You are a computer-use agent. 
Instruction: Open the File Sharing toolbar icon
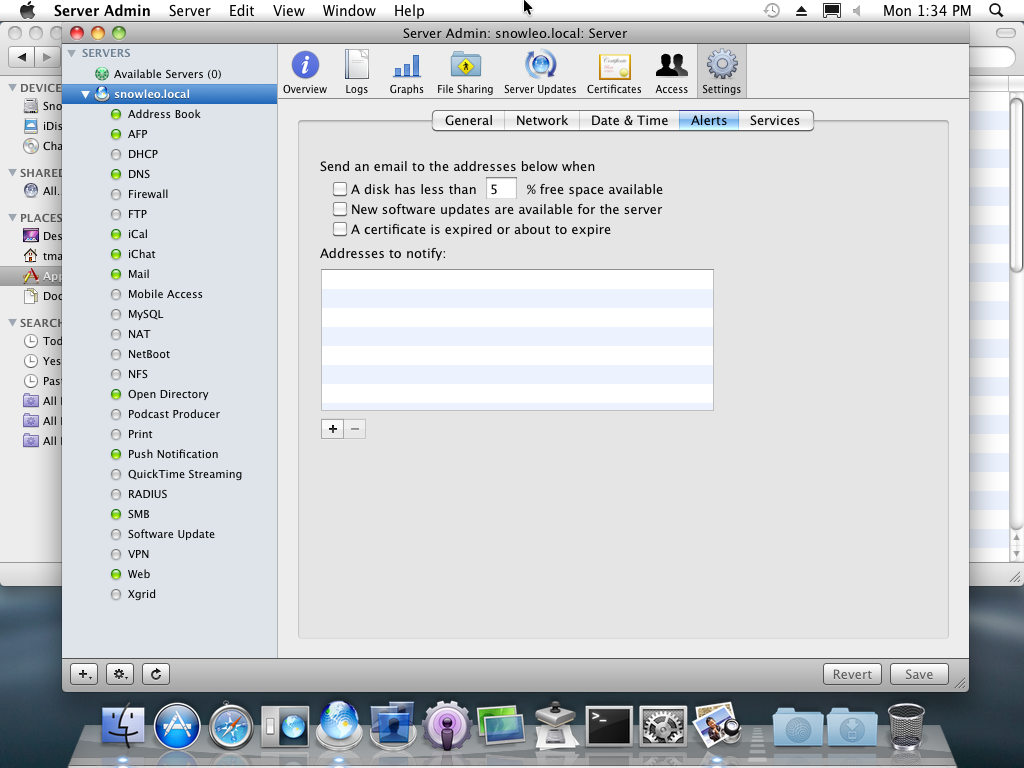(x=465, y=72)
